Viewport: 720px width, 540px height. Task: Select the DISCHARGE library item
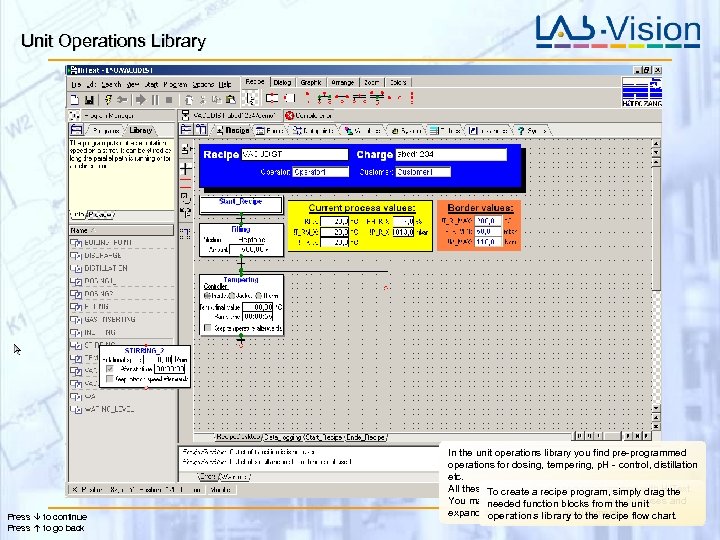click(103, 255)
